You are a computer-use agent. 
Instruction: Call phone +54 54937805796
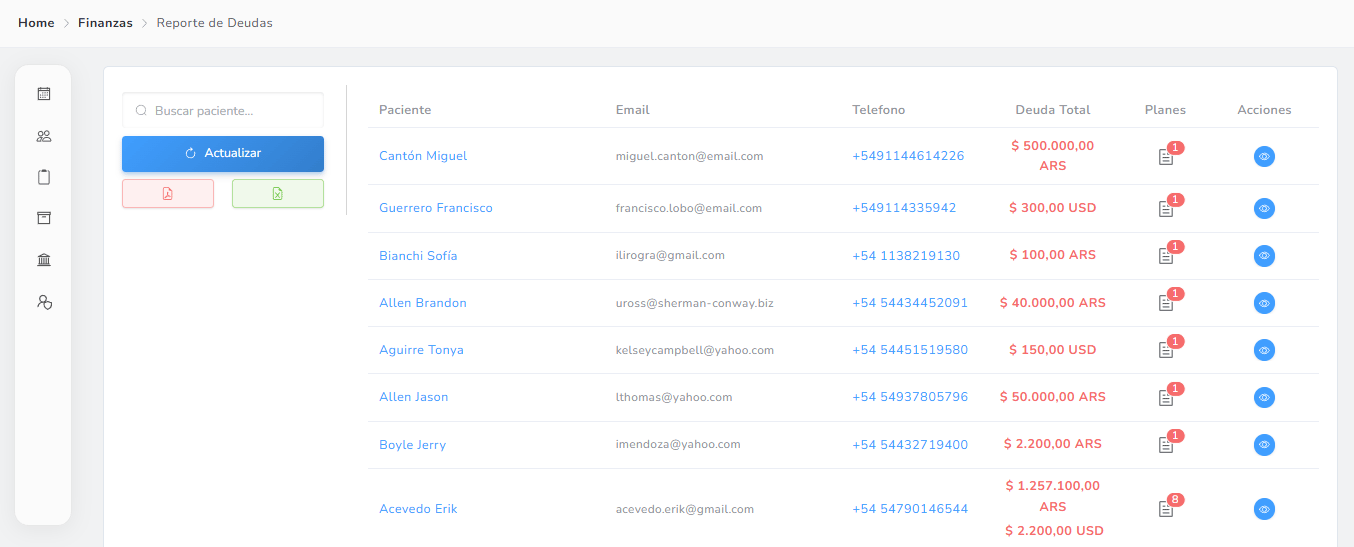pos(910,397)
